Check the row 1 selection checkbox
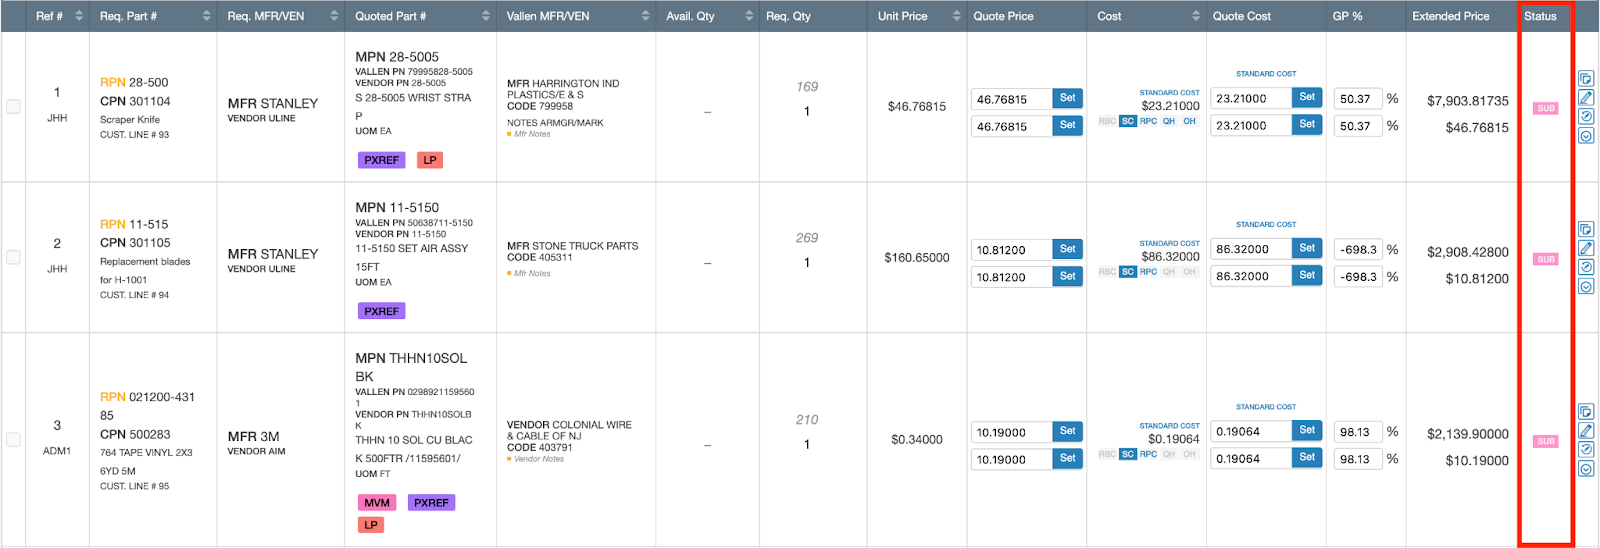Screen dimensions: 1600x548 coord(13,107)
